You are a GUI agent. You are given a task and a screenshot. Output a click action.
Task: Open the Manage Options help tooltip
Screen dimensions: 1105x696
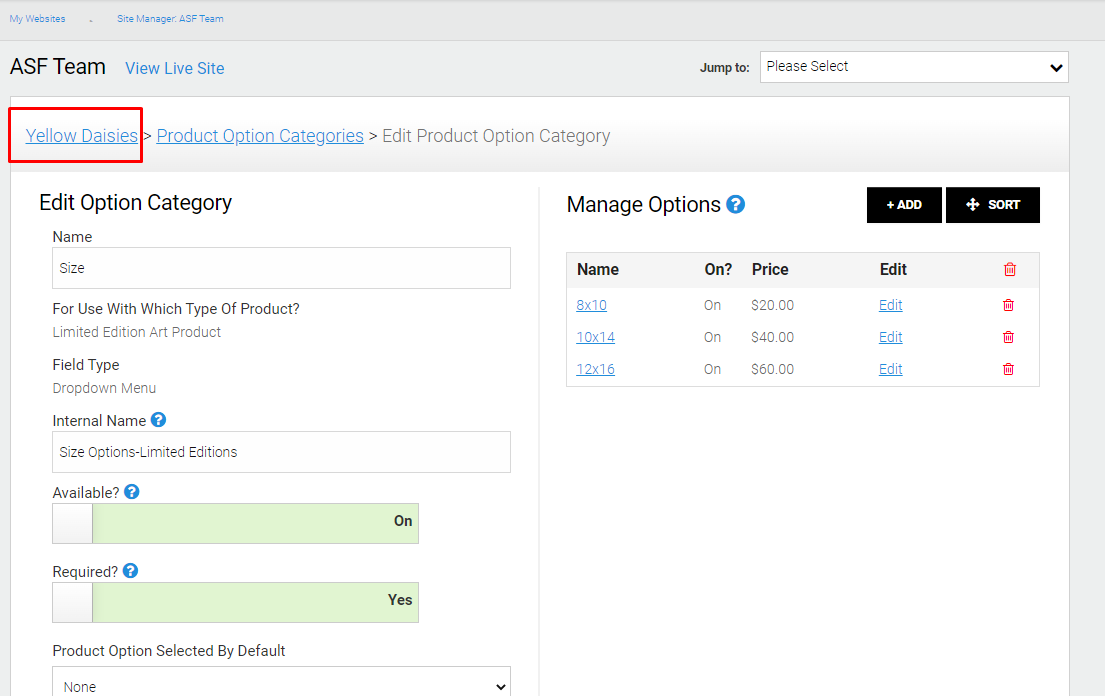pos(738,204)
